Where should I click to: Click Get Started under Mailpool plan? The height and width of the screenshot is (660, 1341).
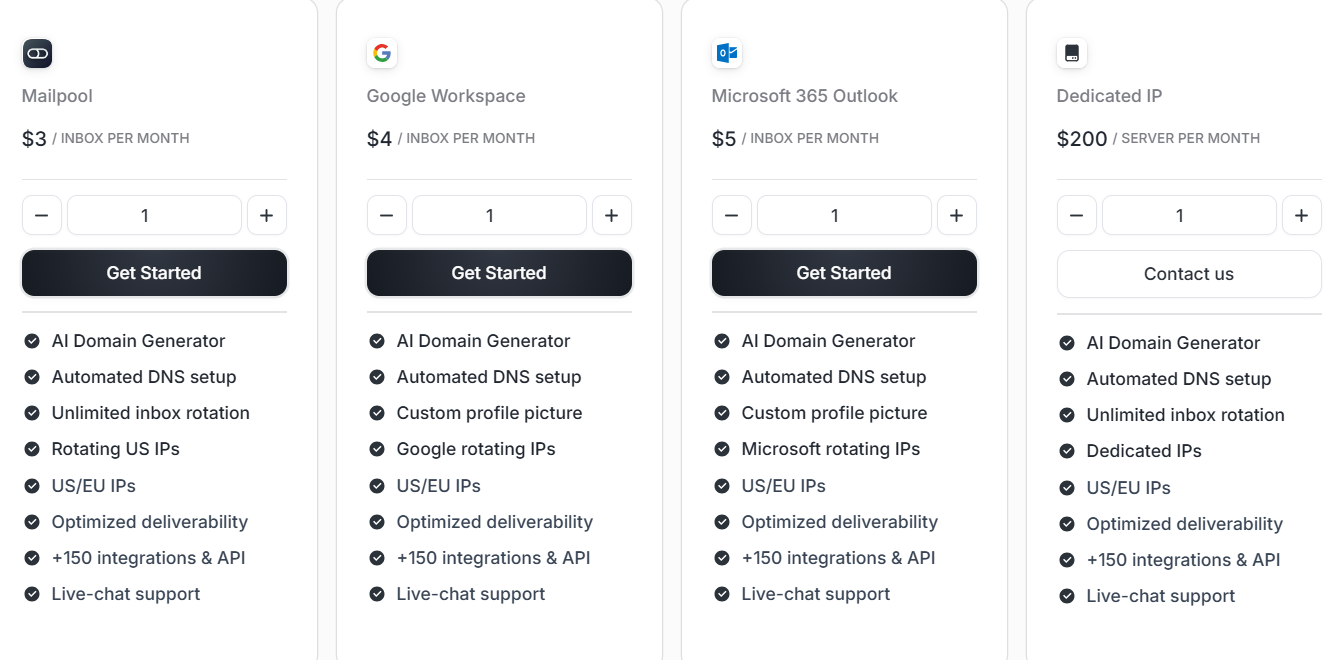tap(154, 272)
